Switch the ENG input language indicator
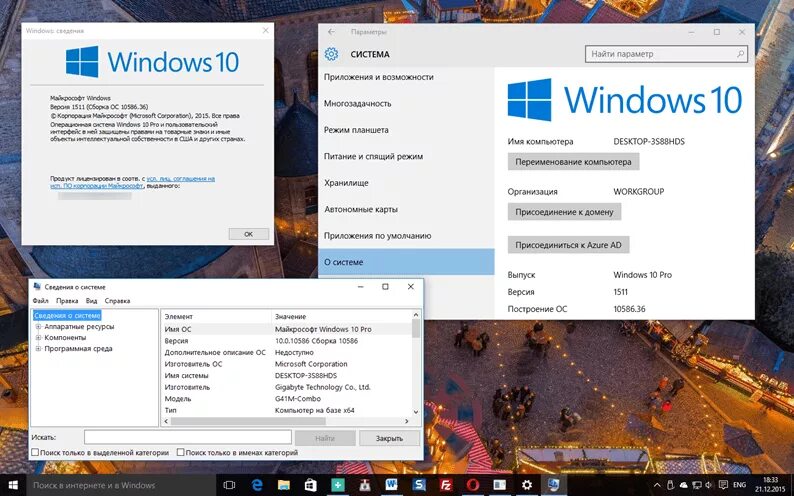 point(739,485)
